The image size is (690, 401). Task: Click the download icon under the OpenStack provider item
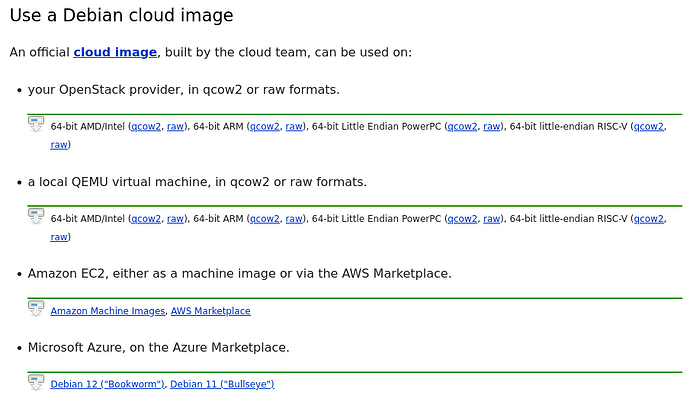coord(36,124)
